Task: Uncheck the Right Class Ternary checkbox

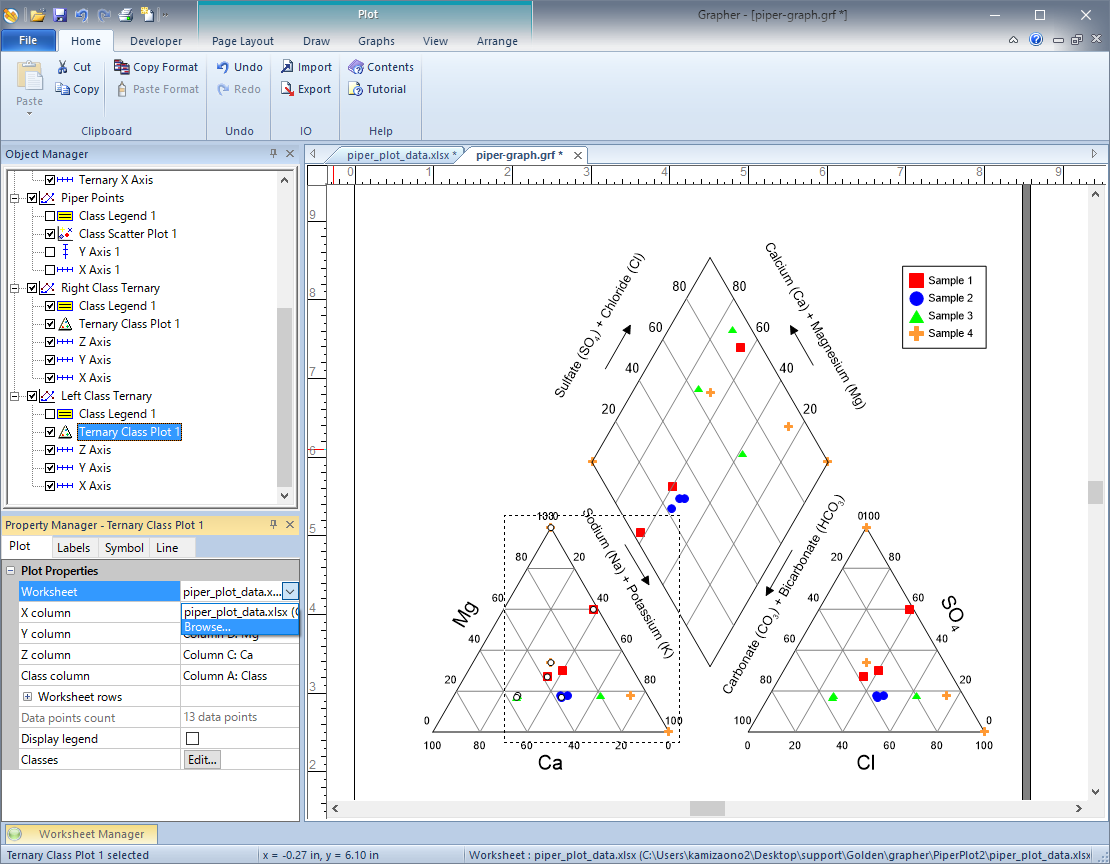Action: pyautogui.click(x=32, y=288)
